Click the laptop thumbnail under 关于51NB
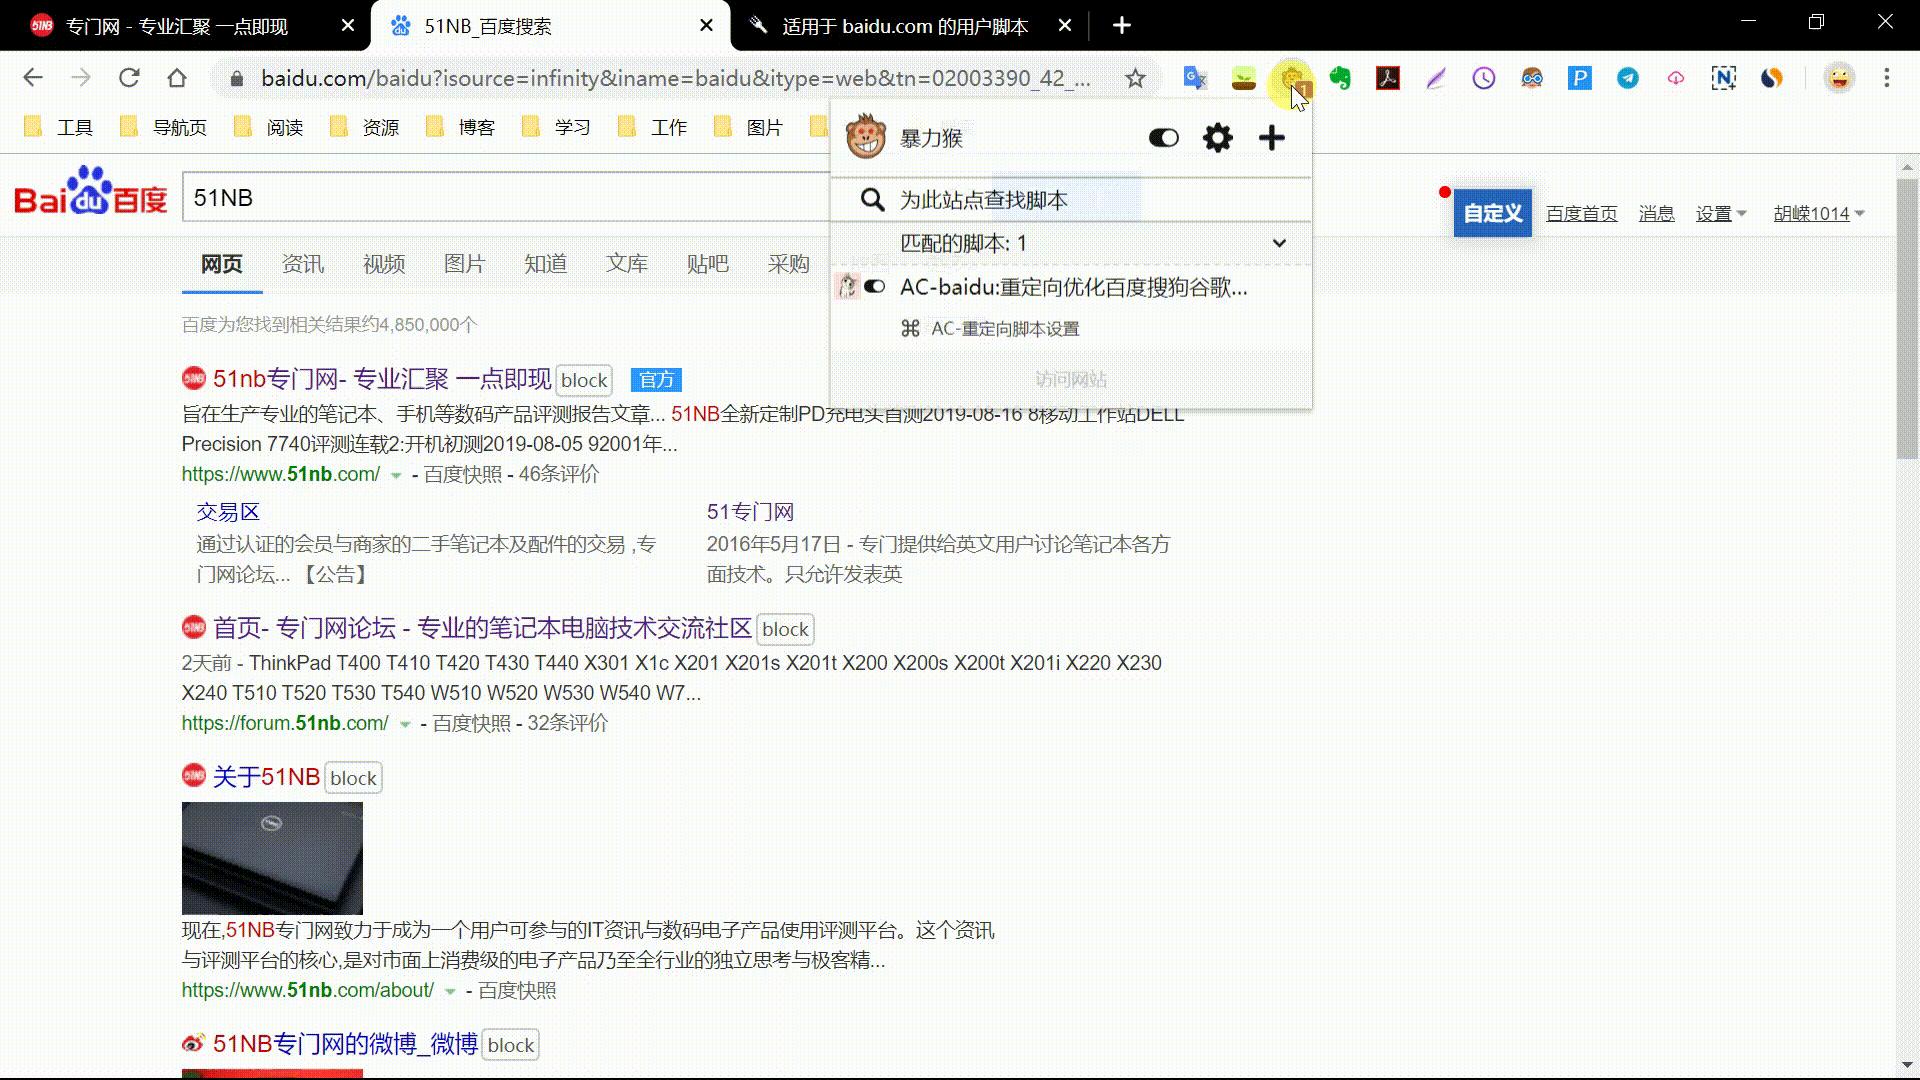Image resolution: width=1920 pixels, height=1080 pixels. pos(272,858)
